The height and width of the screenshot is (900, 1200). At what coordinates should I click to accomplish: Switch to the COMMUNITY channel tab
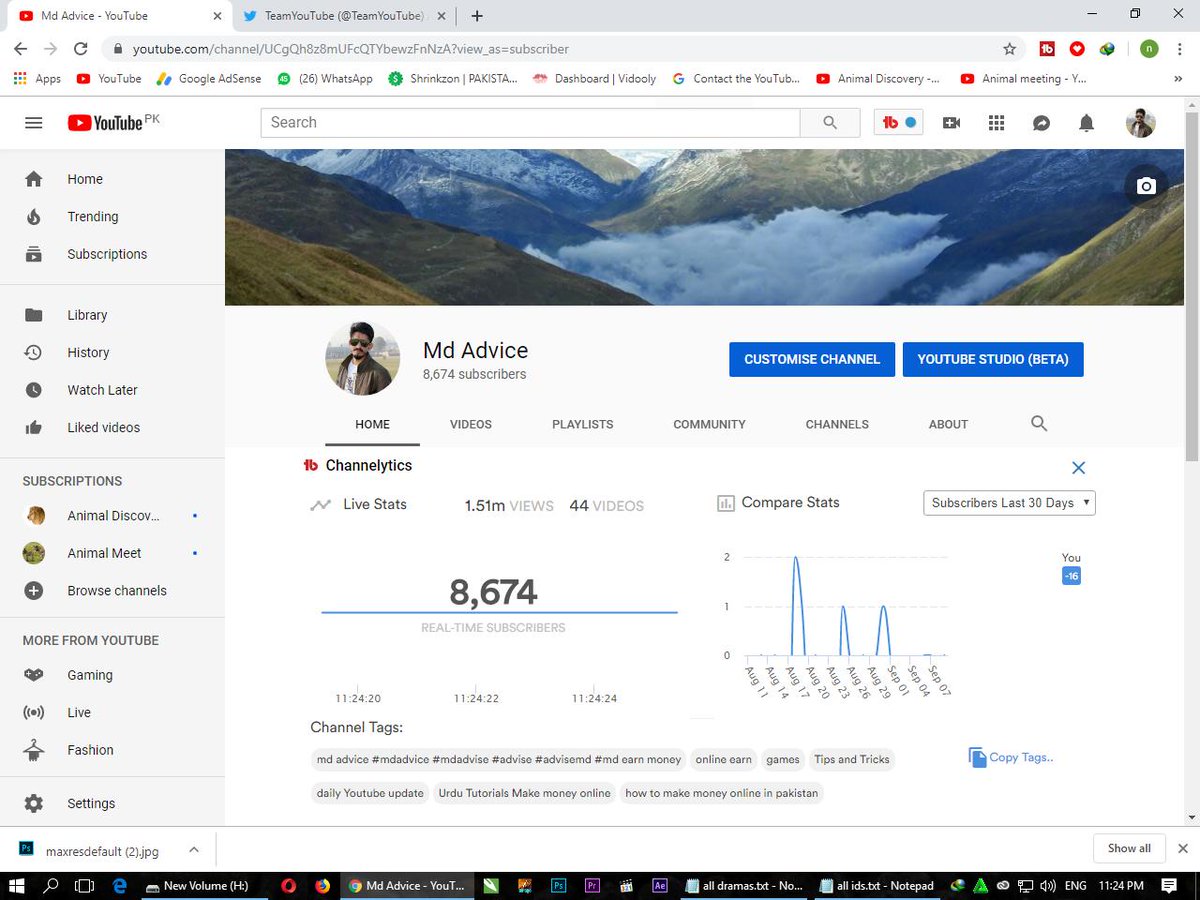pos(709,424)
